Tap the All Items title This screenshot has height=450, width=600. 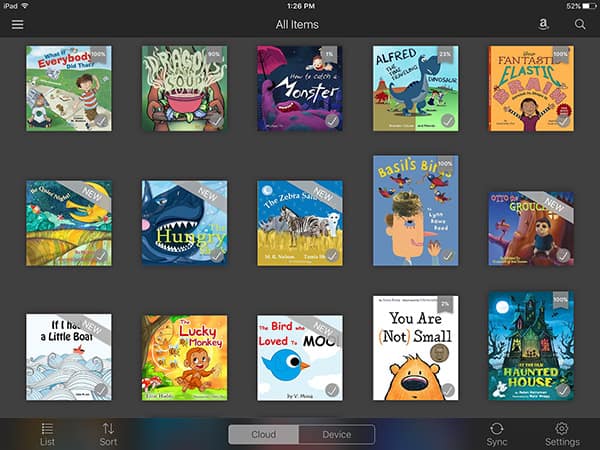click(x=299, y=24)
